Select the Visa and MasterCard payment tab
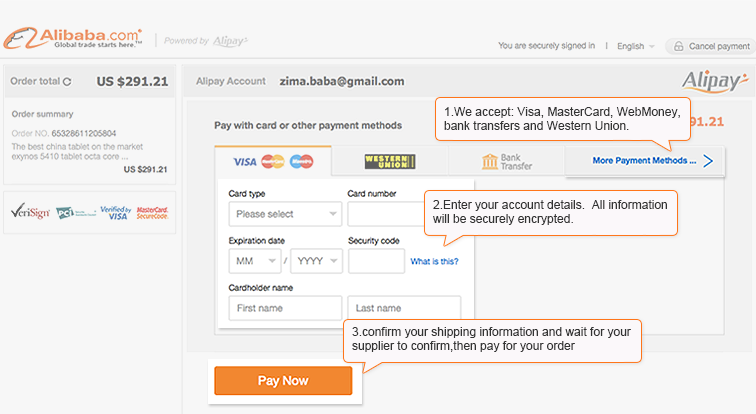 [x=273, y=161]
